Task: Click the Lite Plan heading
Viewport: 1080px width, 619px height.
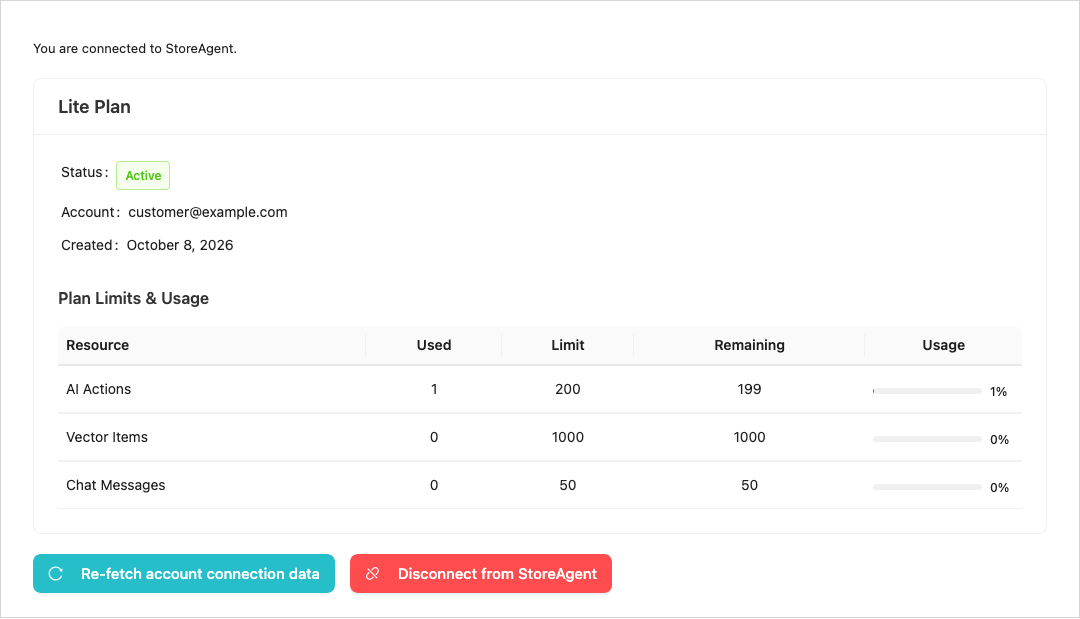Action: [x=94, y=107]
